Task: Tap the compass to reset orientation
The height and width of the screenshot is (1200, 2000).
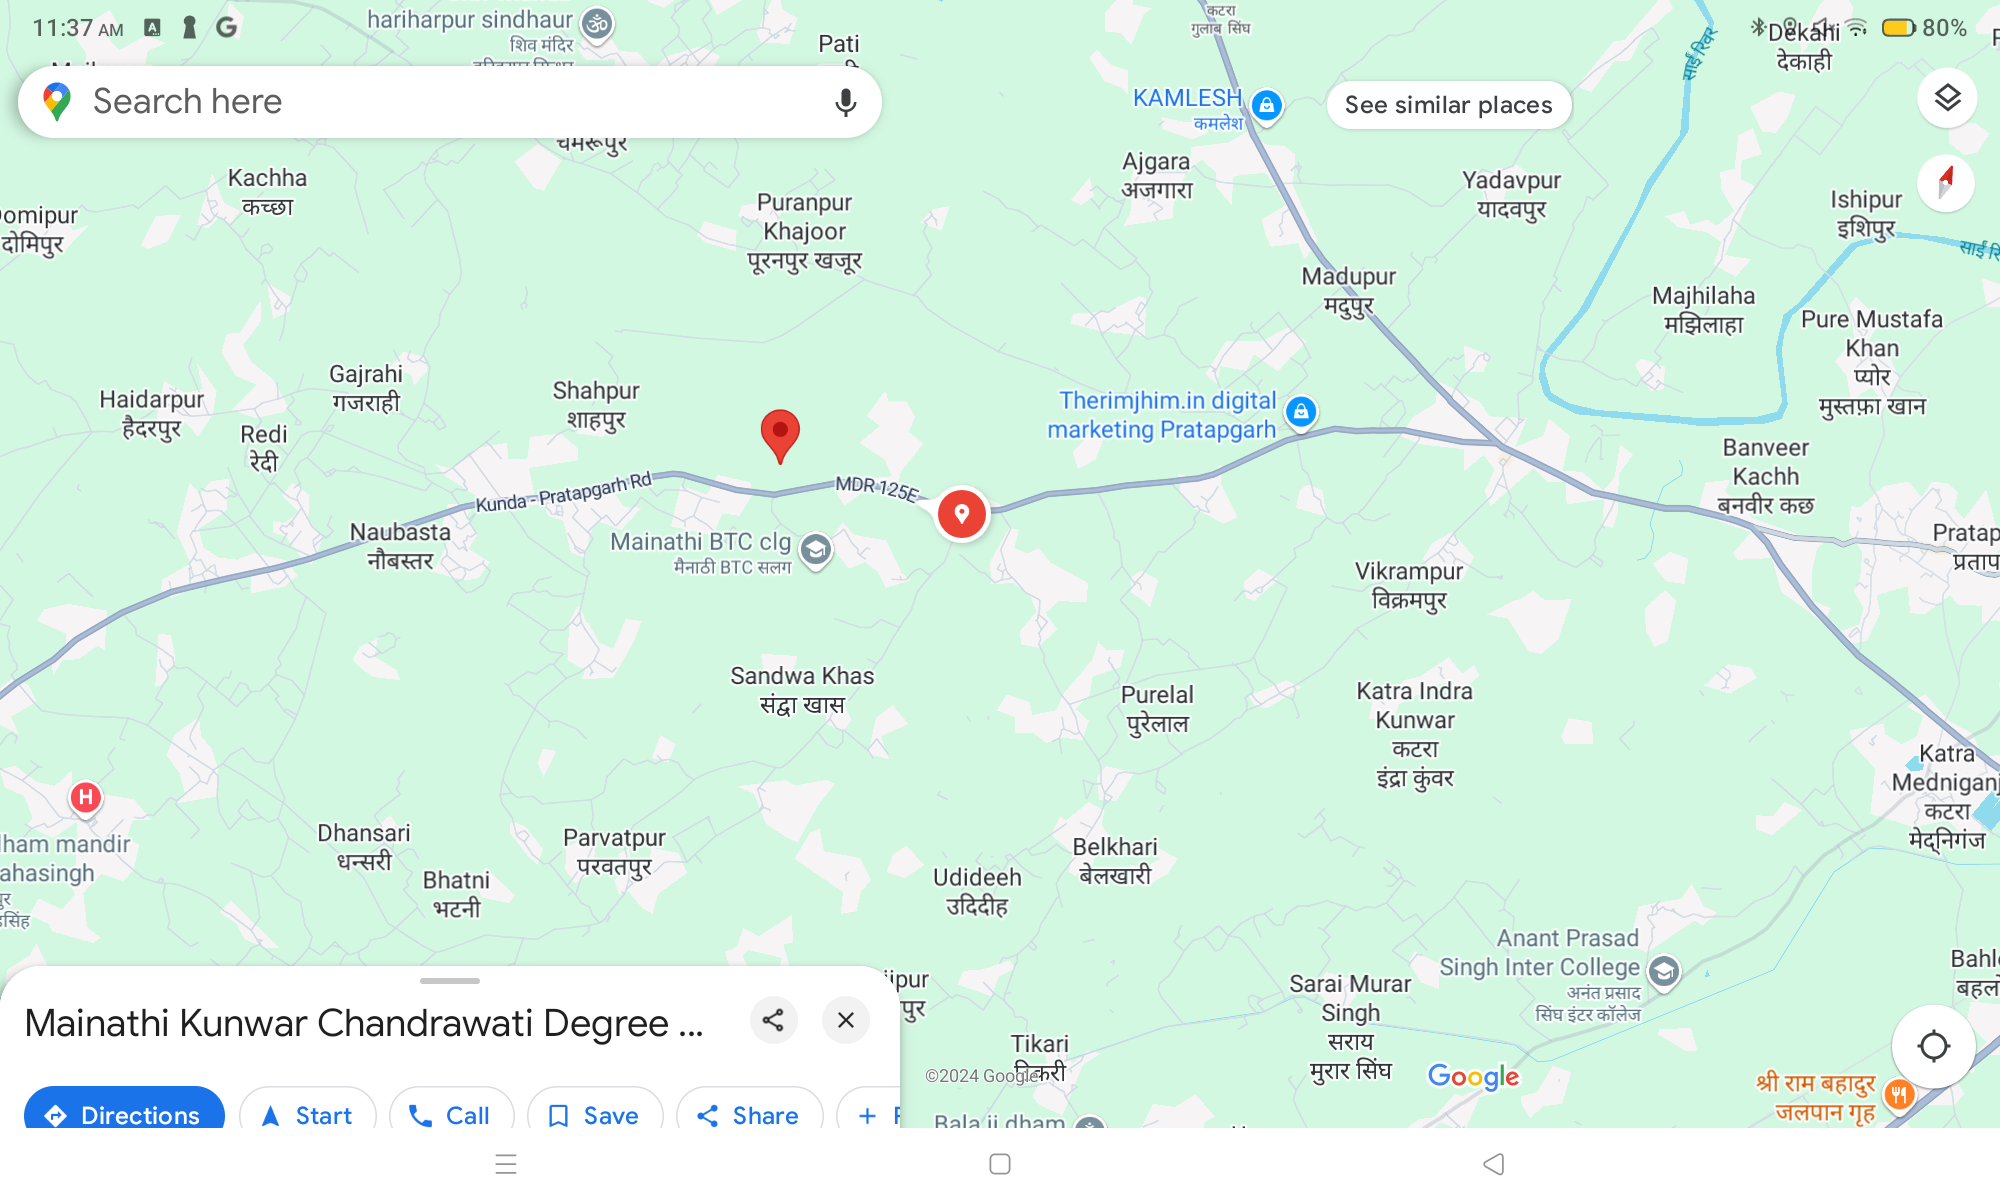Action: tap(1946, 183)
